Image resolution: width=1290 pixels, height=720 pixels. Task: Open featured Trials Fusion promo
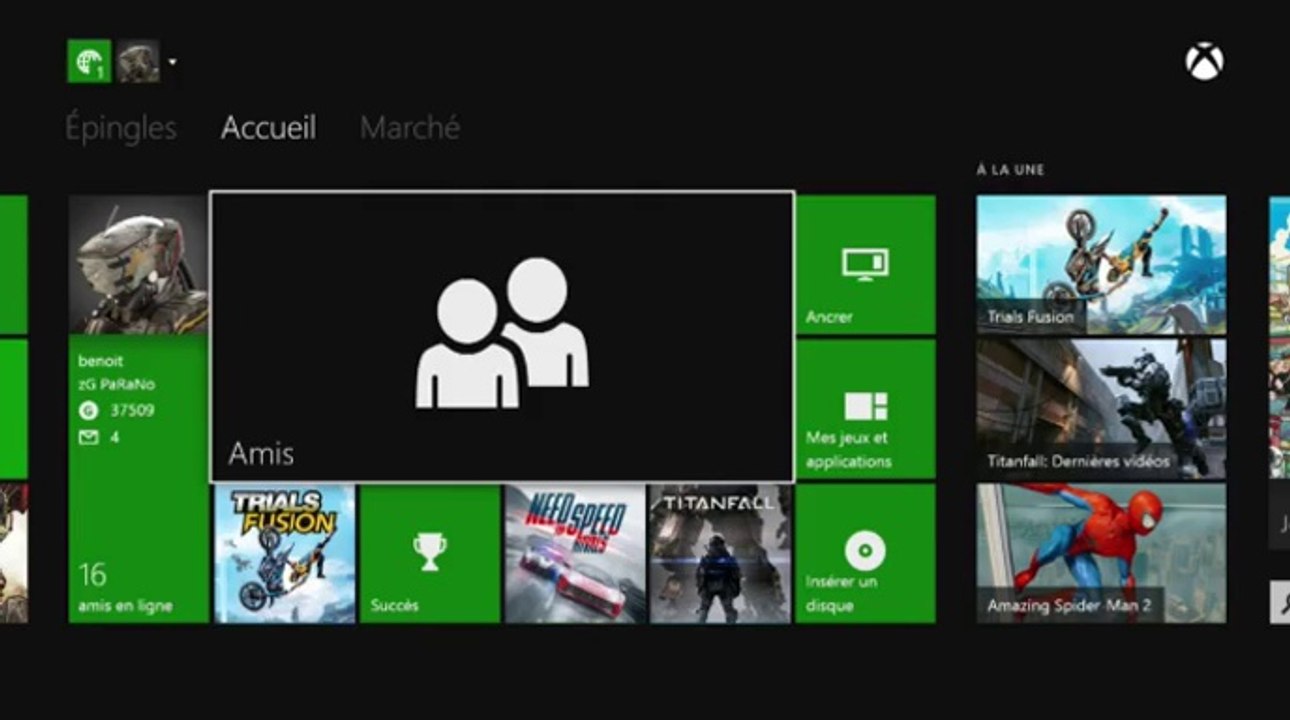click(x=1101, y=265)
